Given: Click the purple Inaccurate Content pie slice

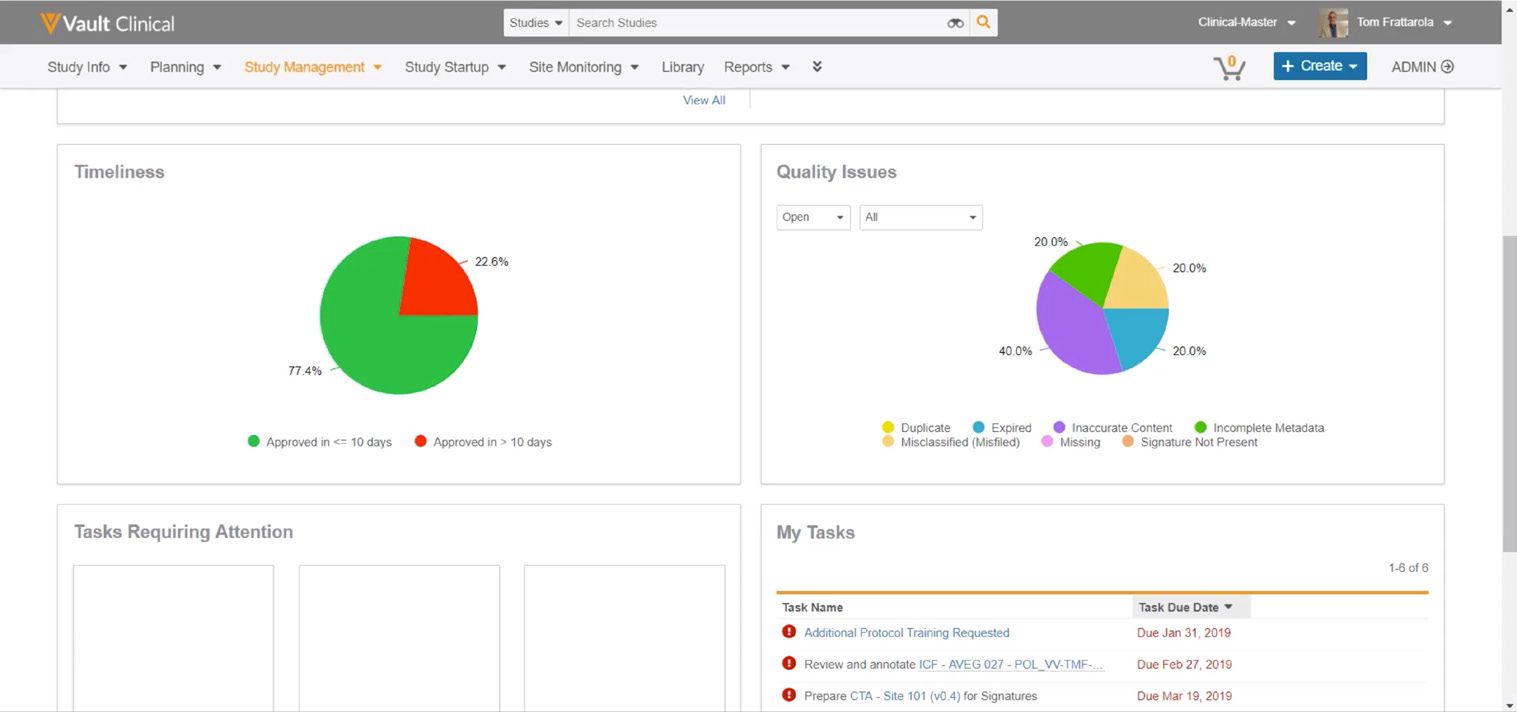Looking at the screenshot, I should [1070, 330].
